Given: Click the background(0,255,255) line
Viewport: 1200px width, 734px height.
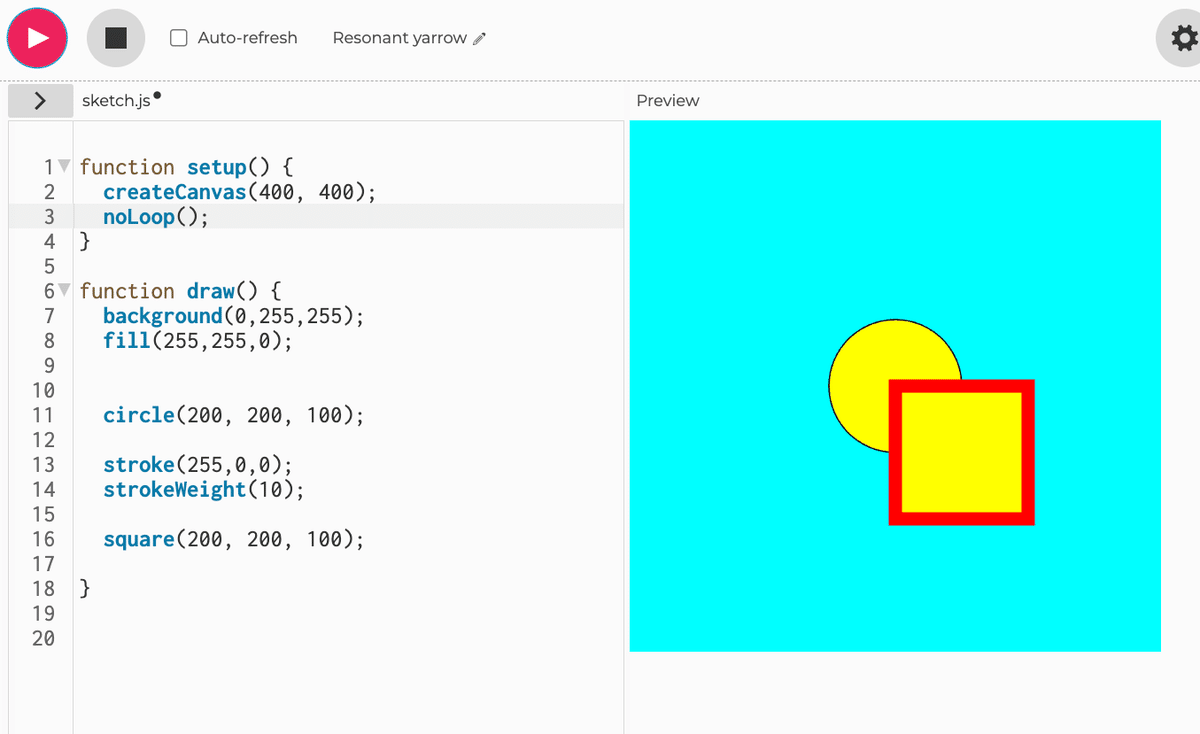Looking at the screenshot, I should (233, 316).
